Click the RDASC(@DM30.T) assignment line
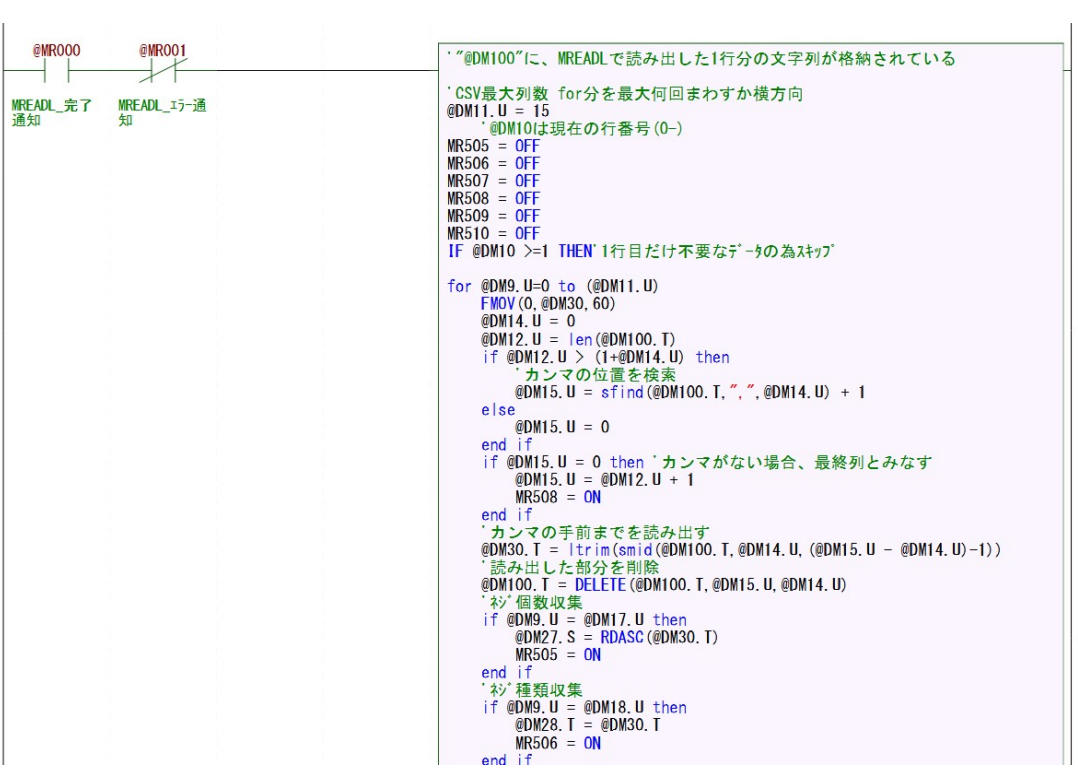 (615, 637)
